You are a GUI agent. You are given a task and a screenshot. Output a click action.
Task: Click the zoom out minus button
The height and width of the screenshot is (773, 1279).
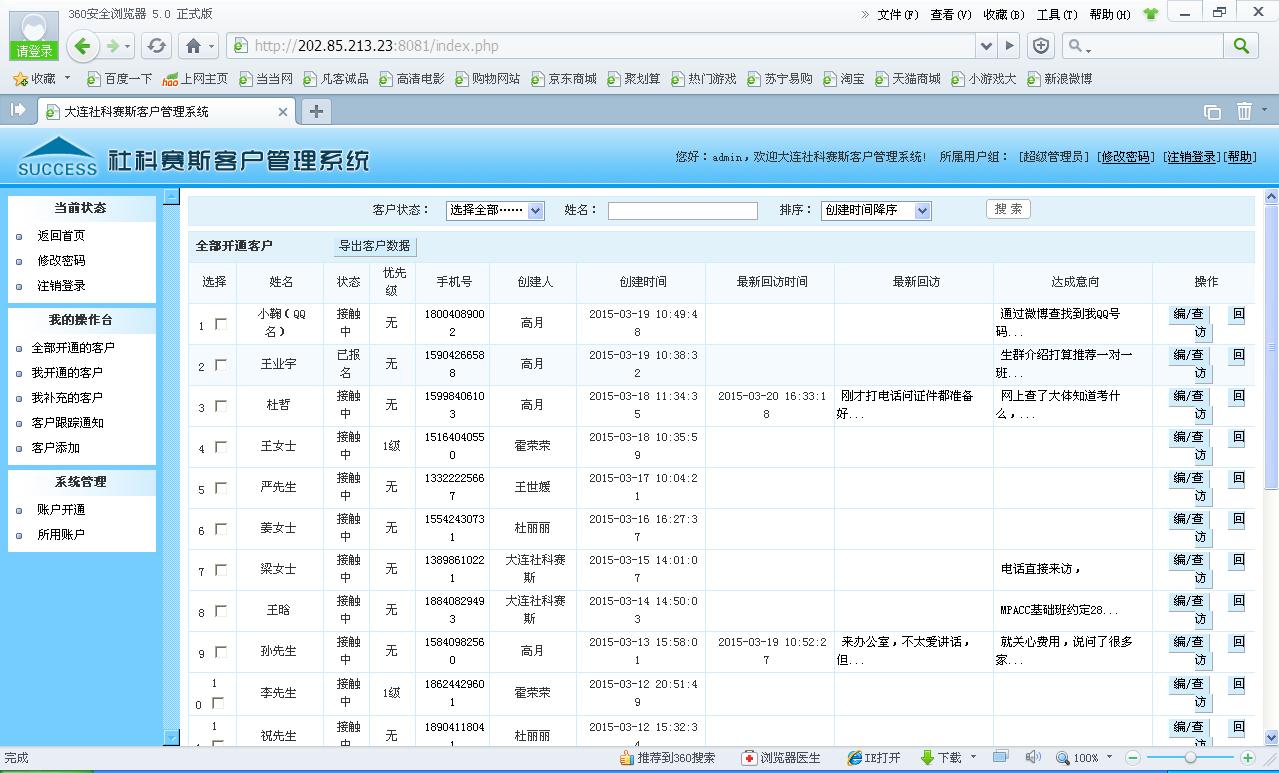coord(1133,758)
